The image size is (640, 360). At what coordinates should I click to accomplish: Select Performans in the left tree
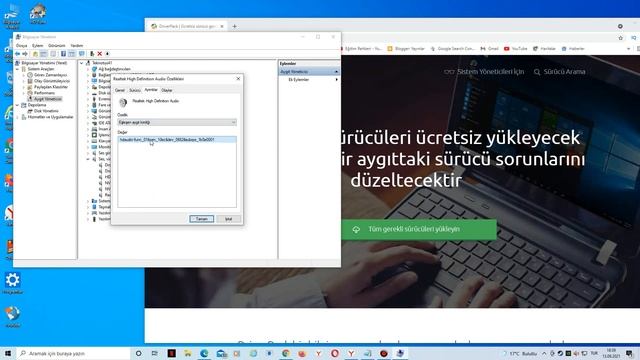44,93
